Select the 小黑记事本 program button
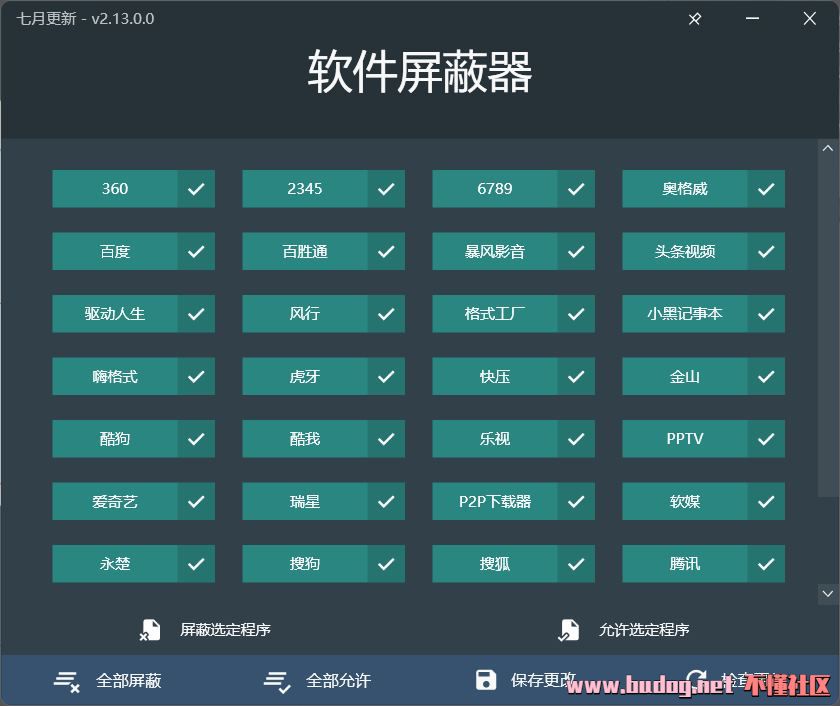 685,314
